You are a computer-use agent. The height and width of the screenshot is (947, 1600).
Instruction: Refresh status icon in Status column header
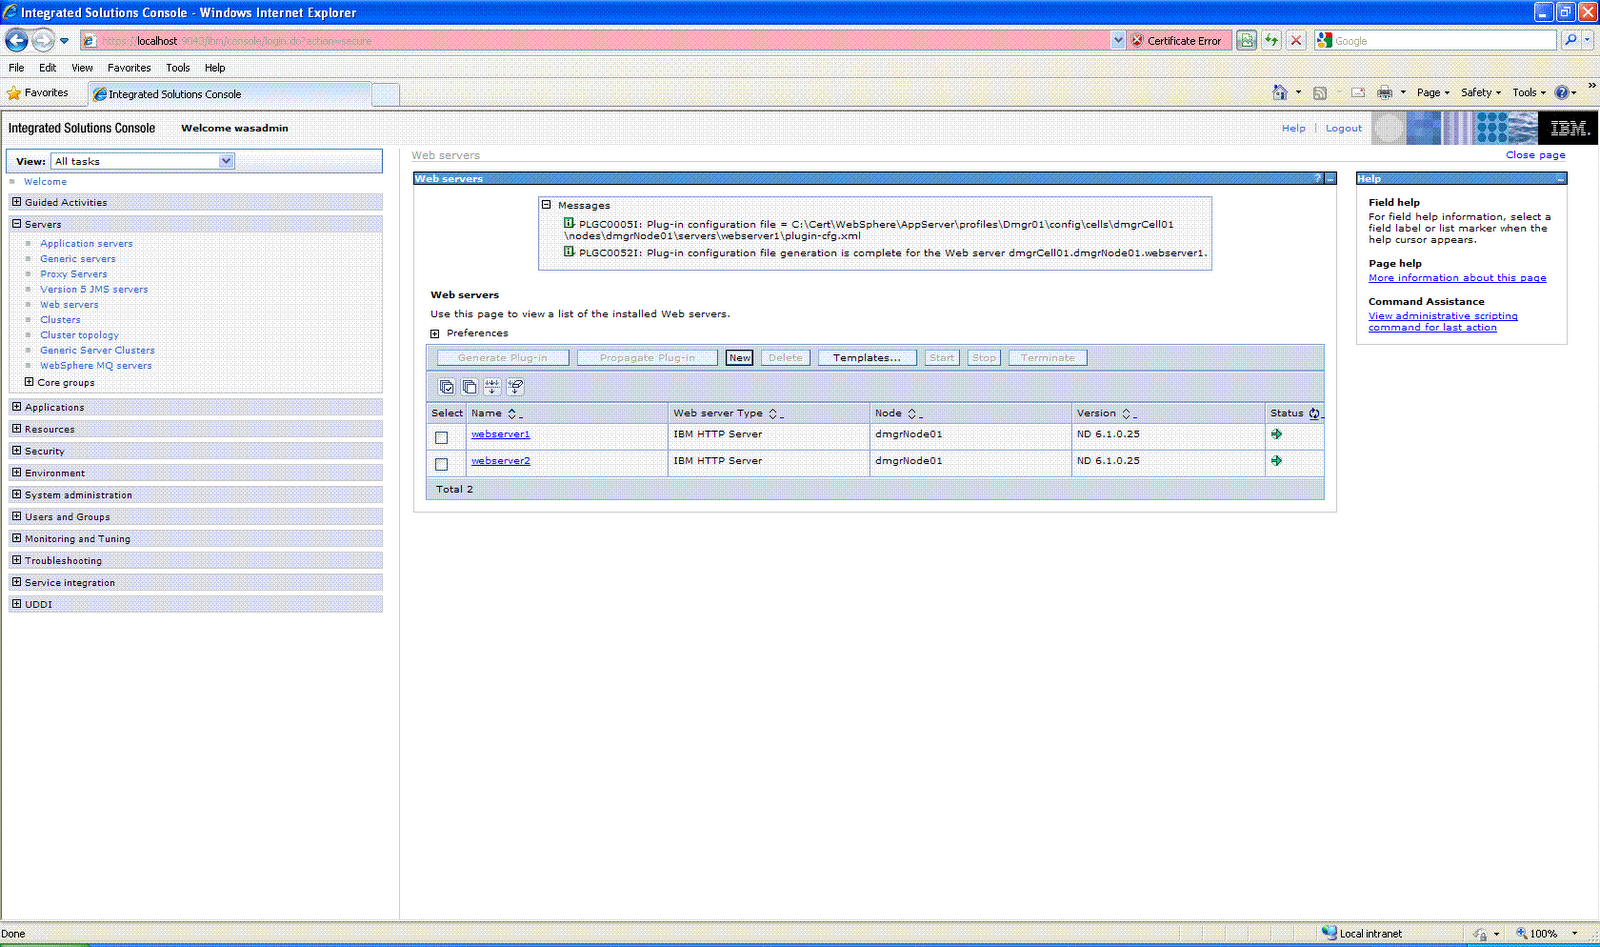pos(1314,413)
